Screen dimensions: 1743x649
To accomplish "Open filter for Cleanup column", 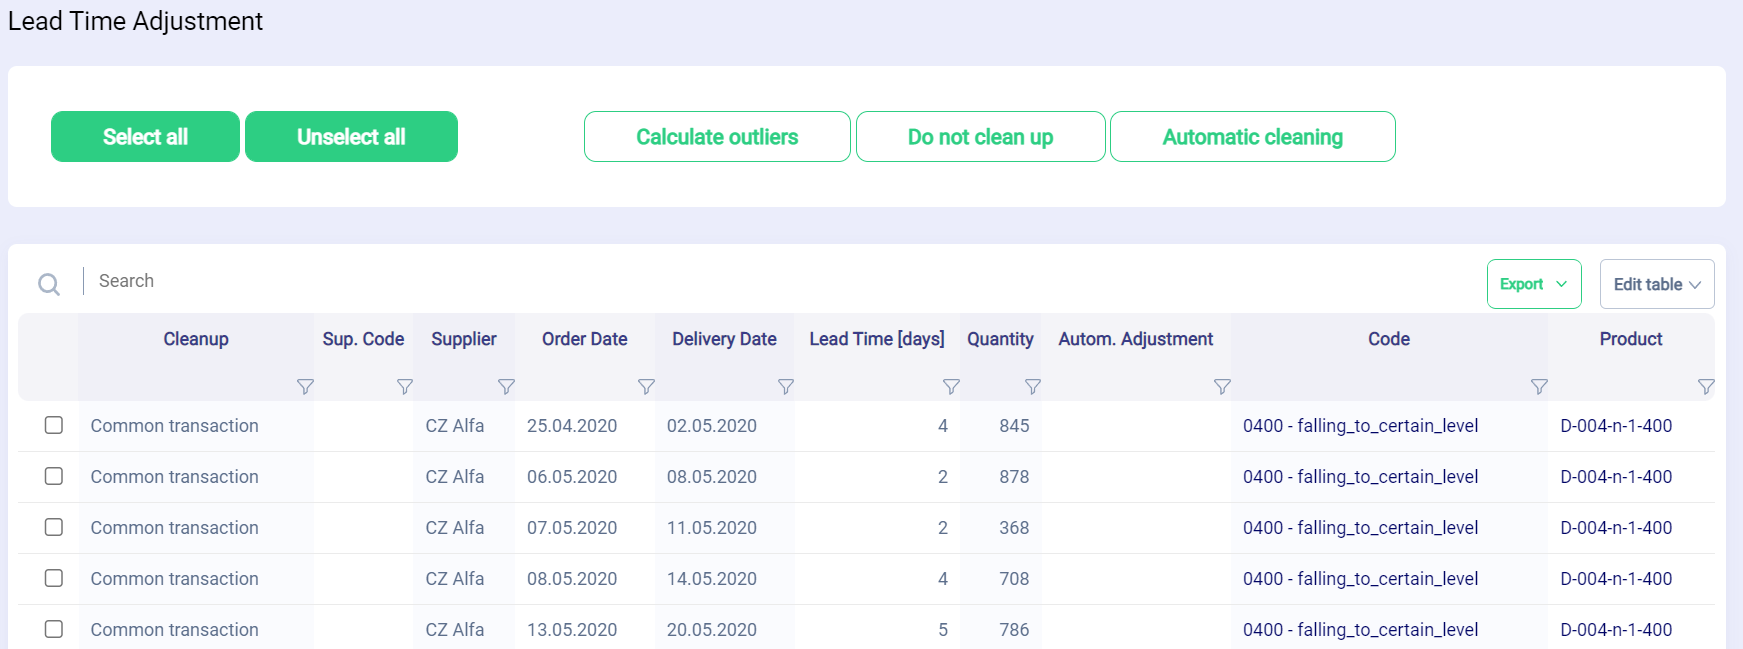I will (305, 387).
